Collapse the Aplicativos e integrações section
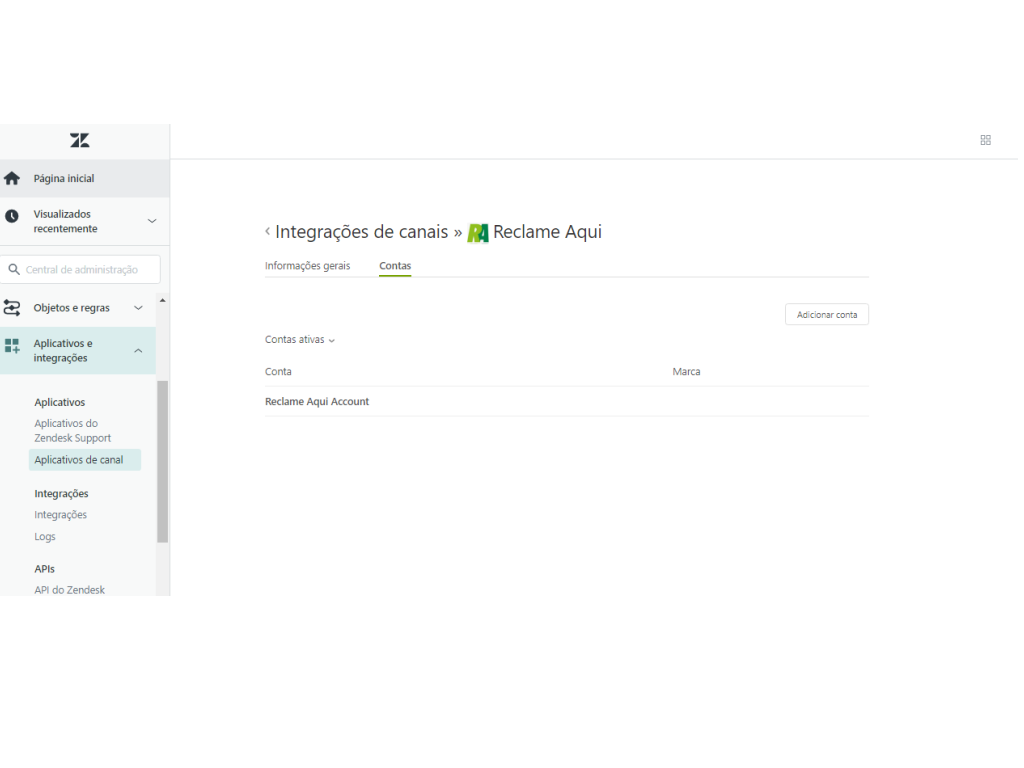 click(x=138, y=351)
